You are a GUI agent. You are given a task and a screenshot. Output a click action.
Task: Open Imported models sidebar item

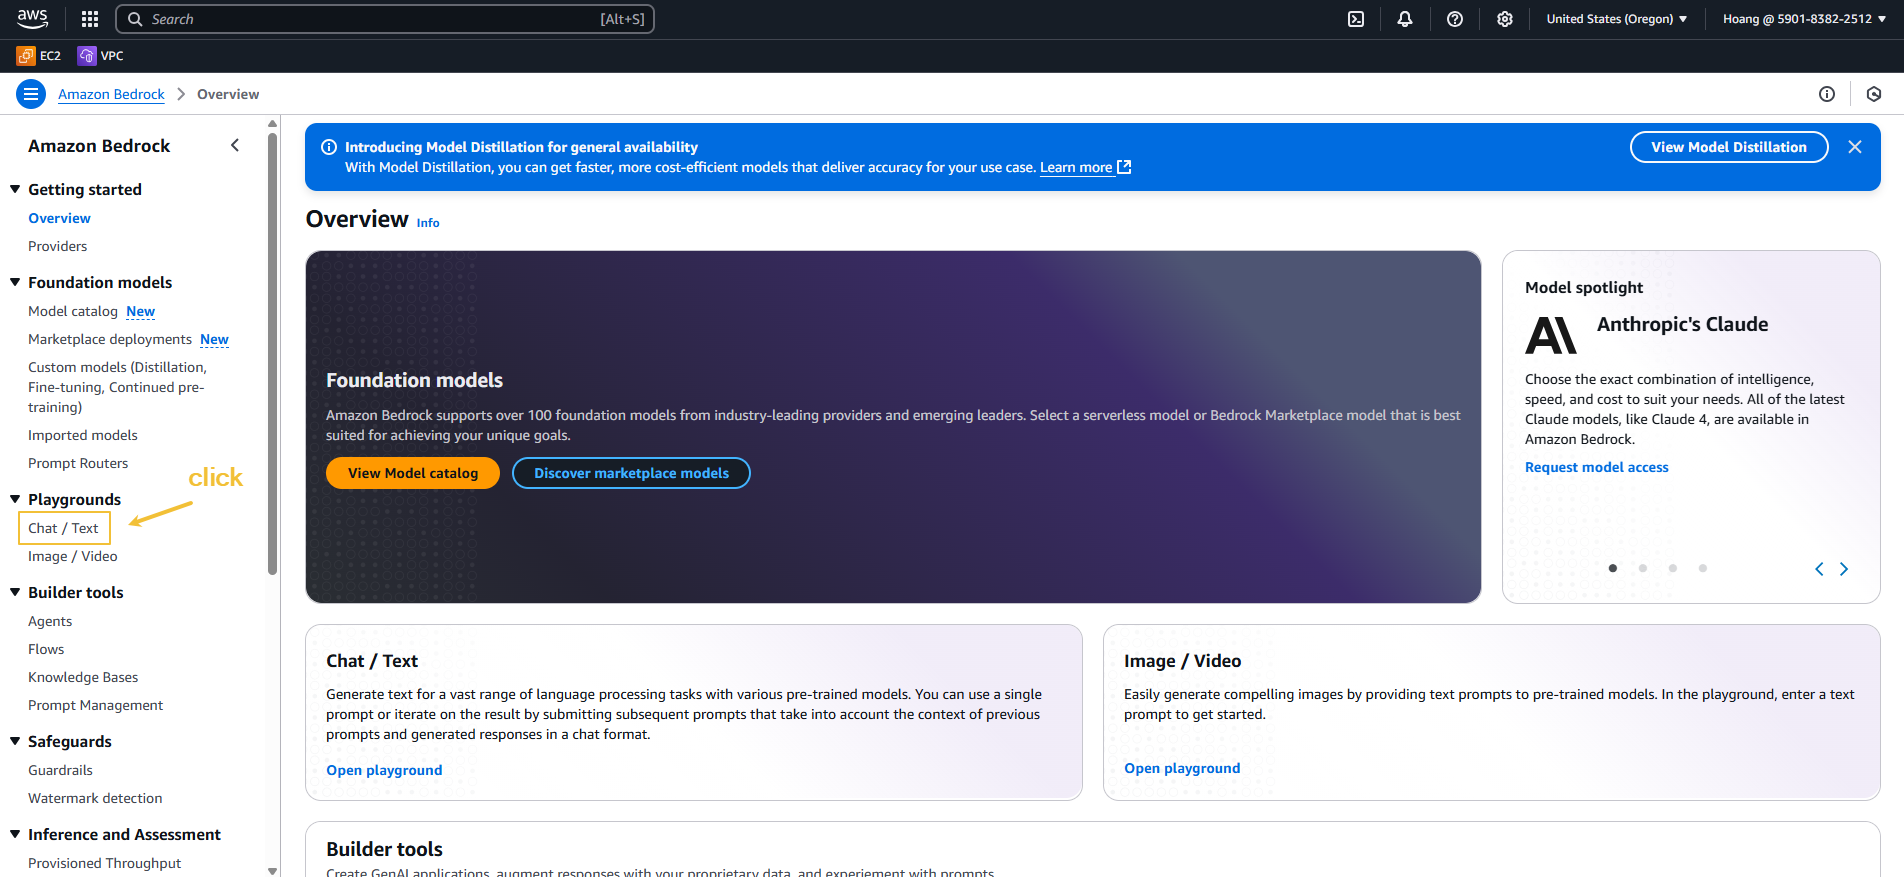tap(83, 435)
